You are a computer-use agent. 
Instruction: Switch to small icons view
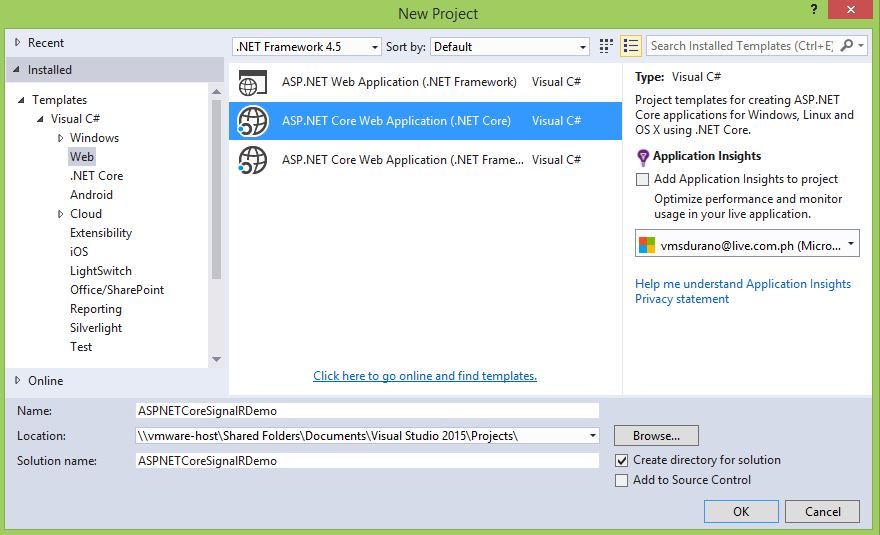tap(606, 46)
